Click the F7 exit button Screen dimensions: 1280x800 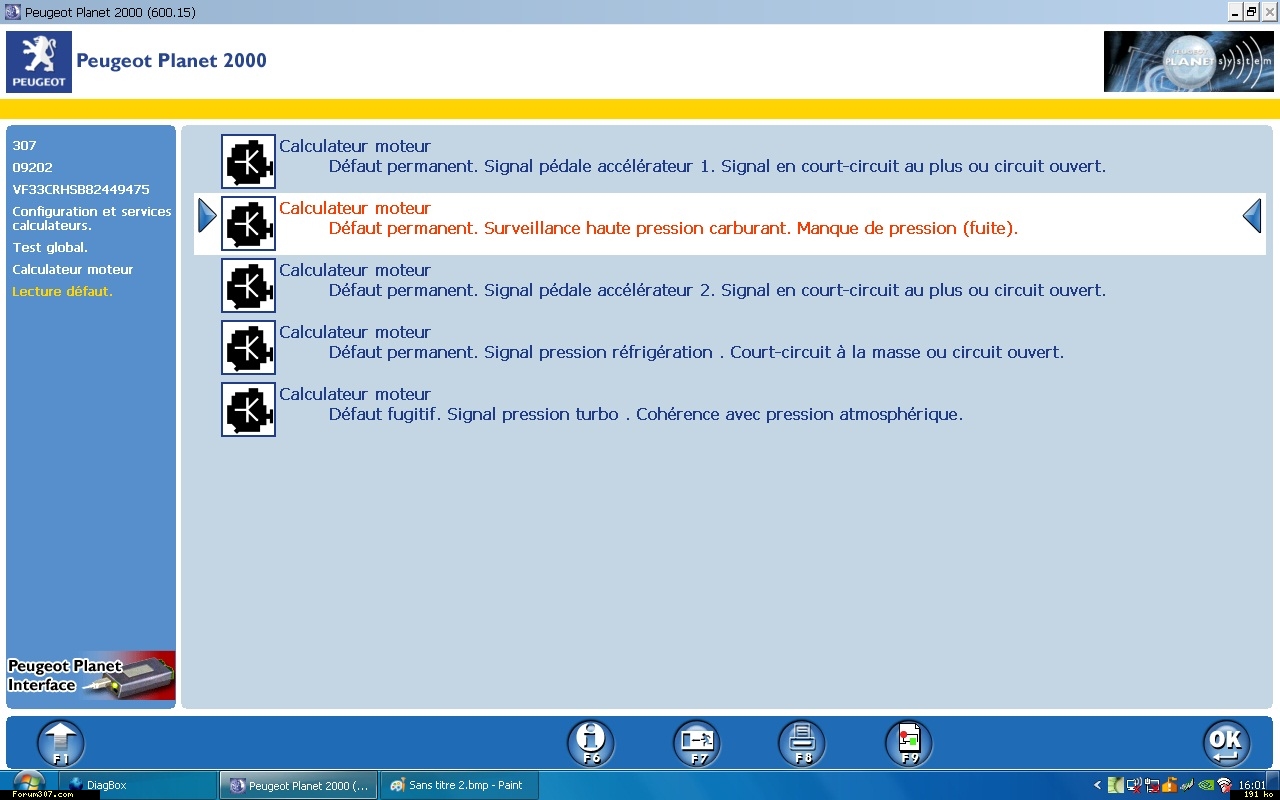pos(697,744)
